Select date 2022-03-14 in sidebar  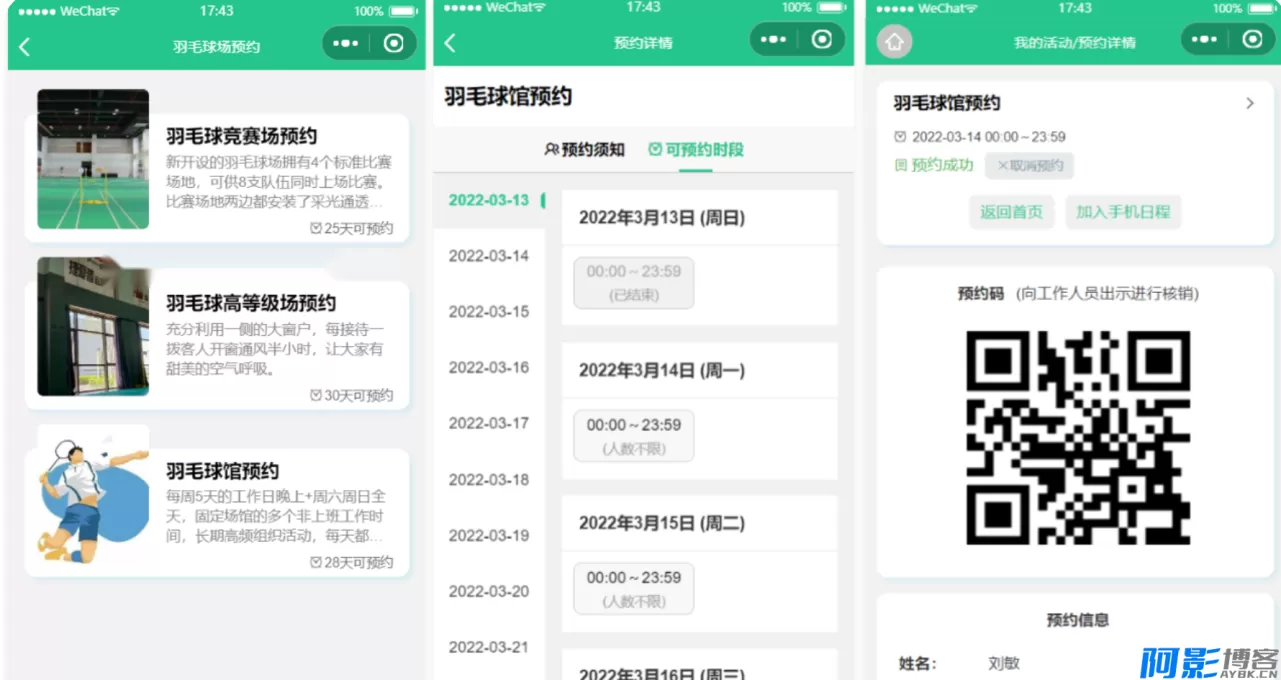coord(489,256)
